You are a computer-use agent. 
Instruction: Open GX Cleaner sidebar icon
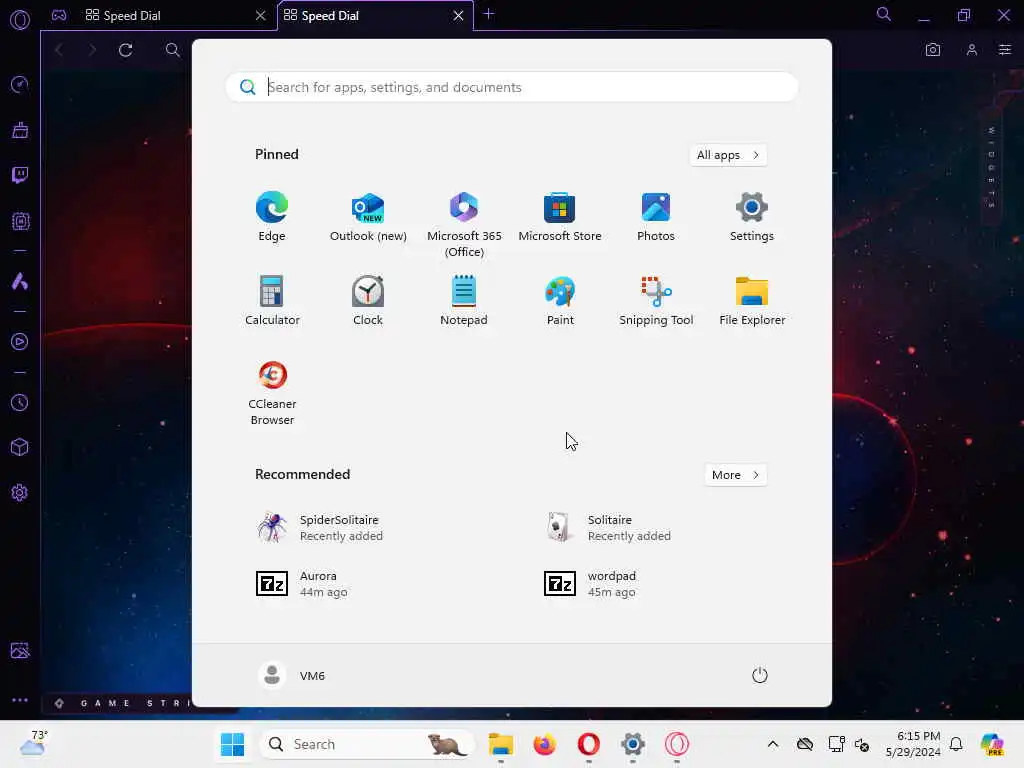click(20, 130)
